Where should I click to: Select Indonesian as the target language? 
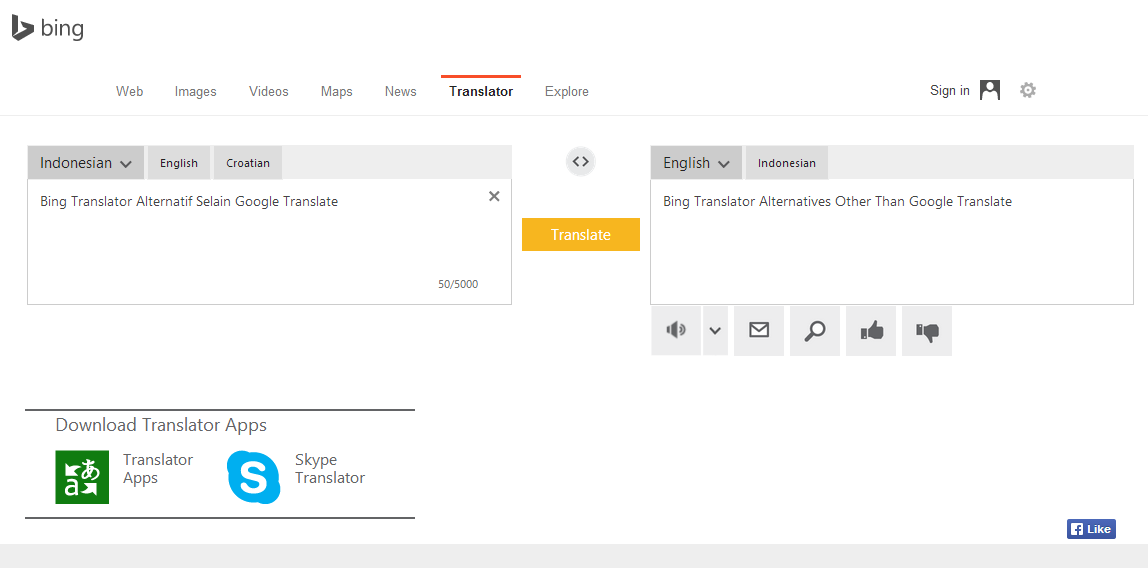pyautogui.click(x=786, y=162)
